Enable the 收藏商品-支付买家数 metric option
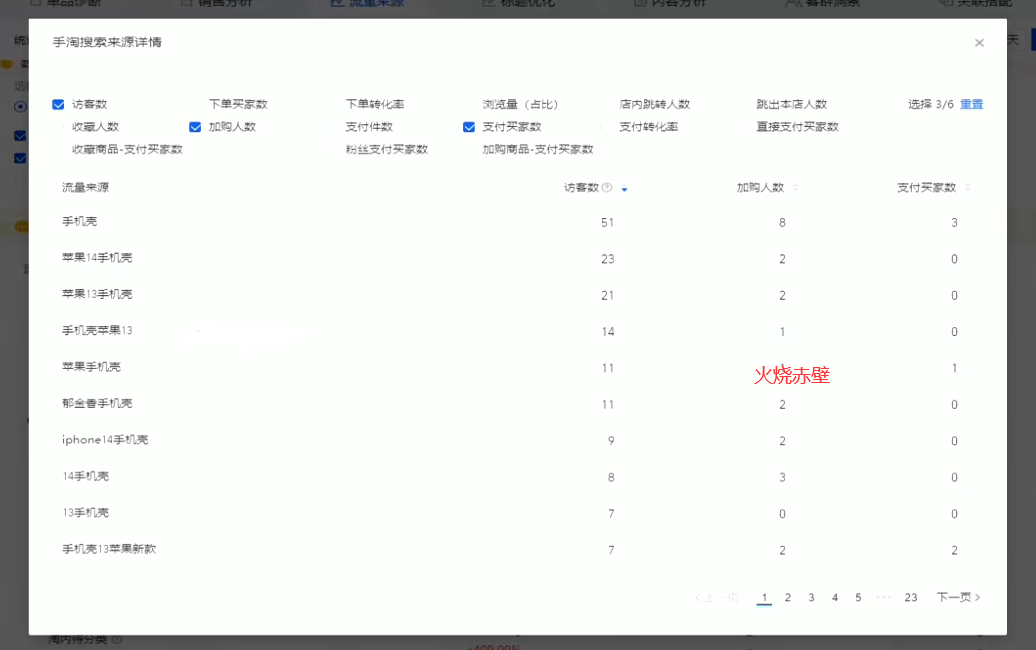1036x650 pixels. 127,149
